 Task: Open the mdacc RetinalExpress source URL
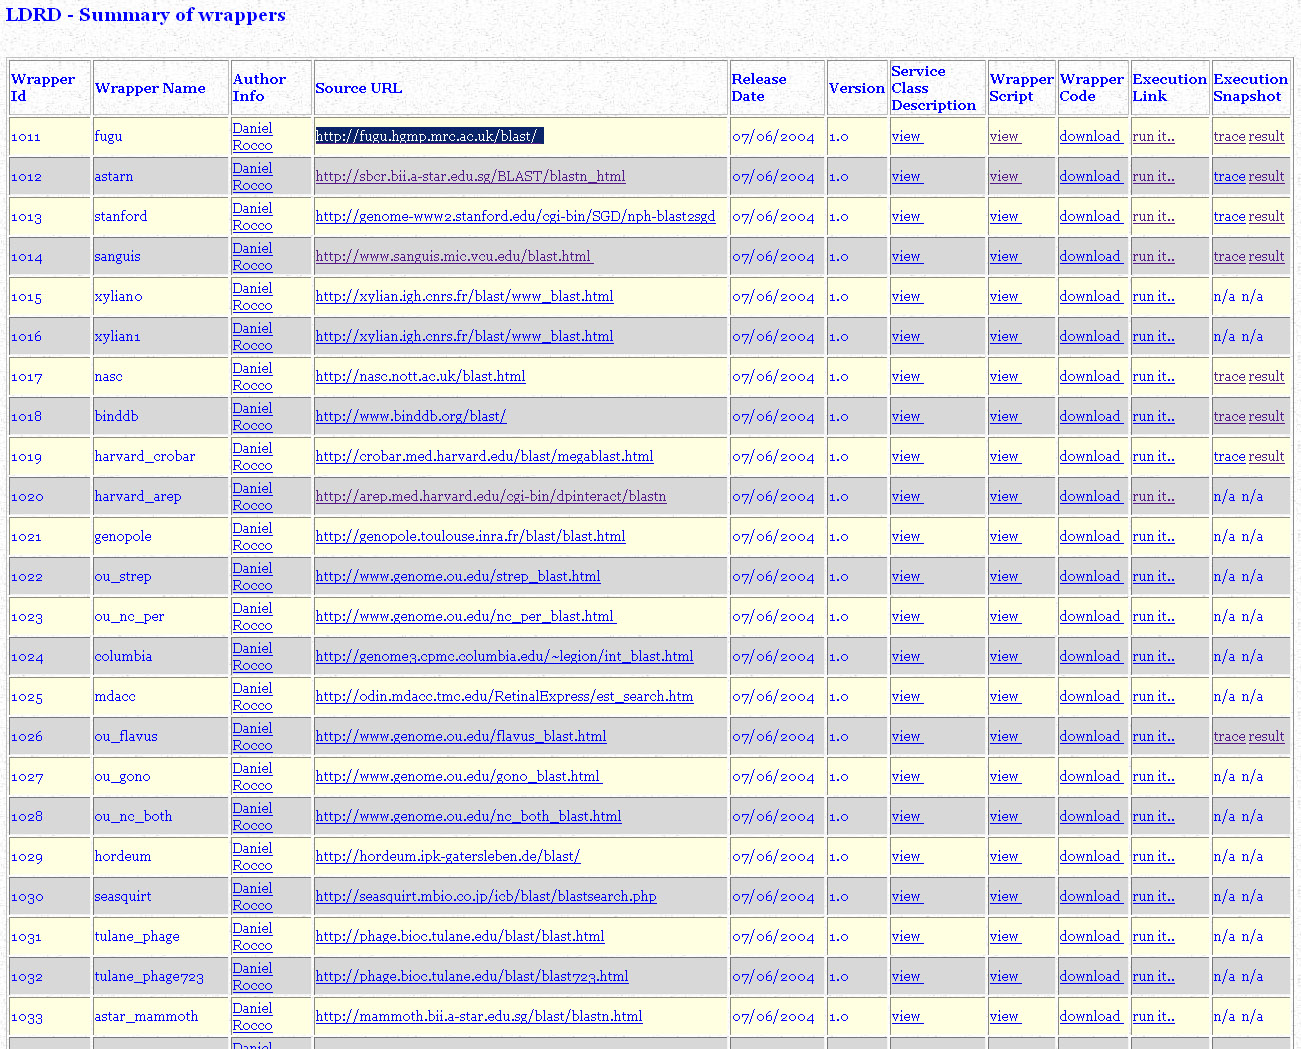point(504,696)
